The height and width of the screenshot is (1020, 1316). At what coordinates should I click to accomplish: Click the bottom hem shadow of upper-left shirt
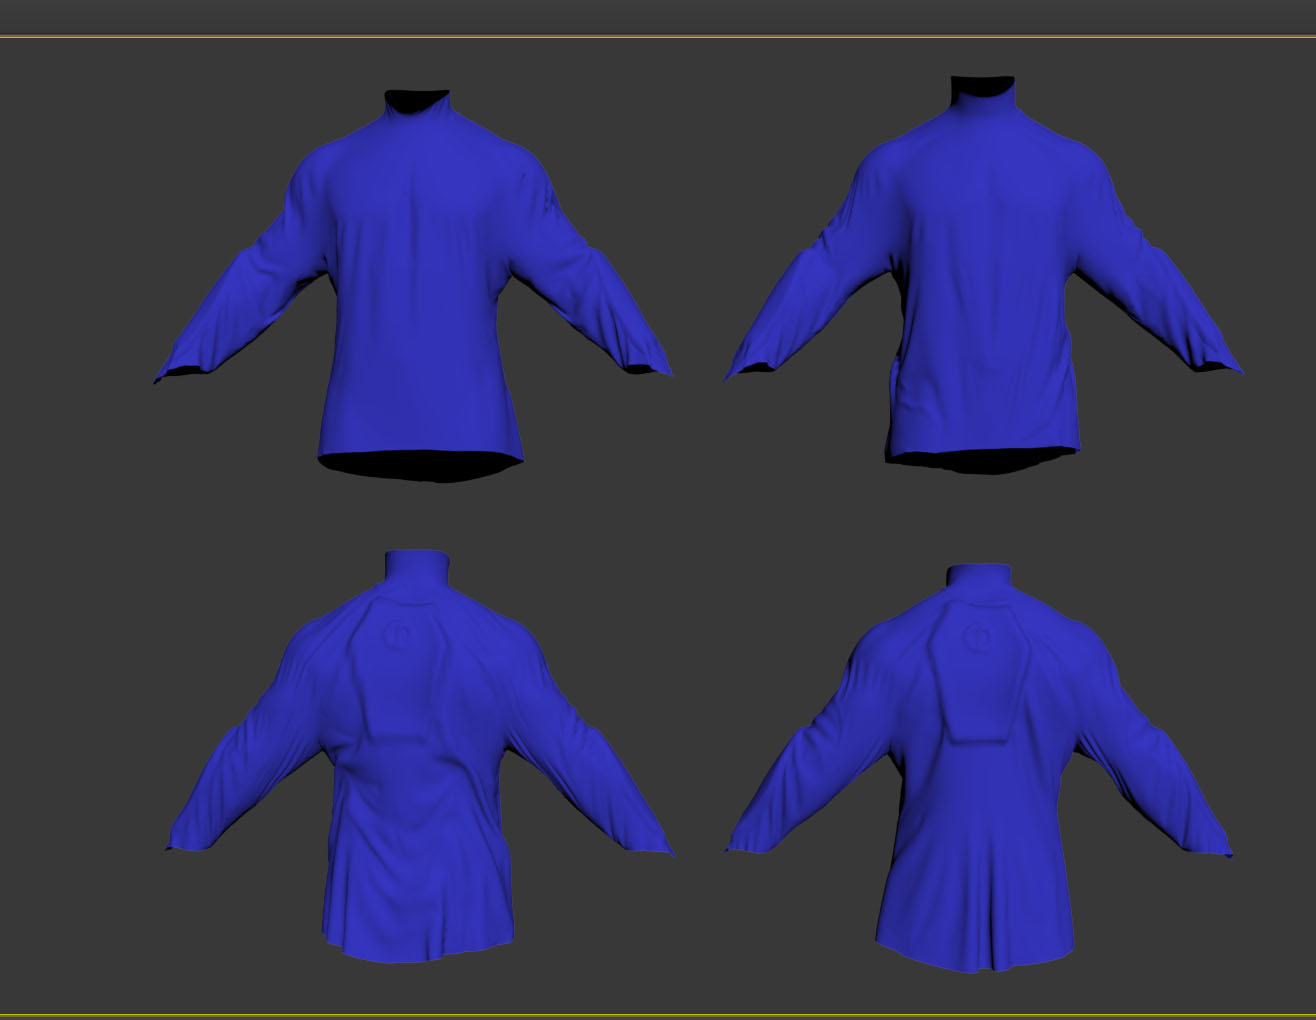[x=420, y=467]
